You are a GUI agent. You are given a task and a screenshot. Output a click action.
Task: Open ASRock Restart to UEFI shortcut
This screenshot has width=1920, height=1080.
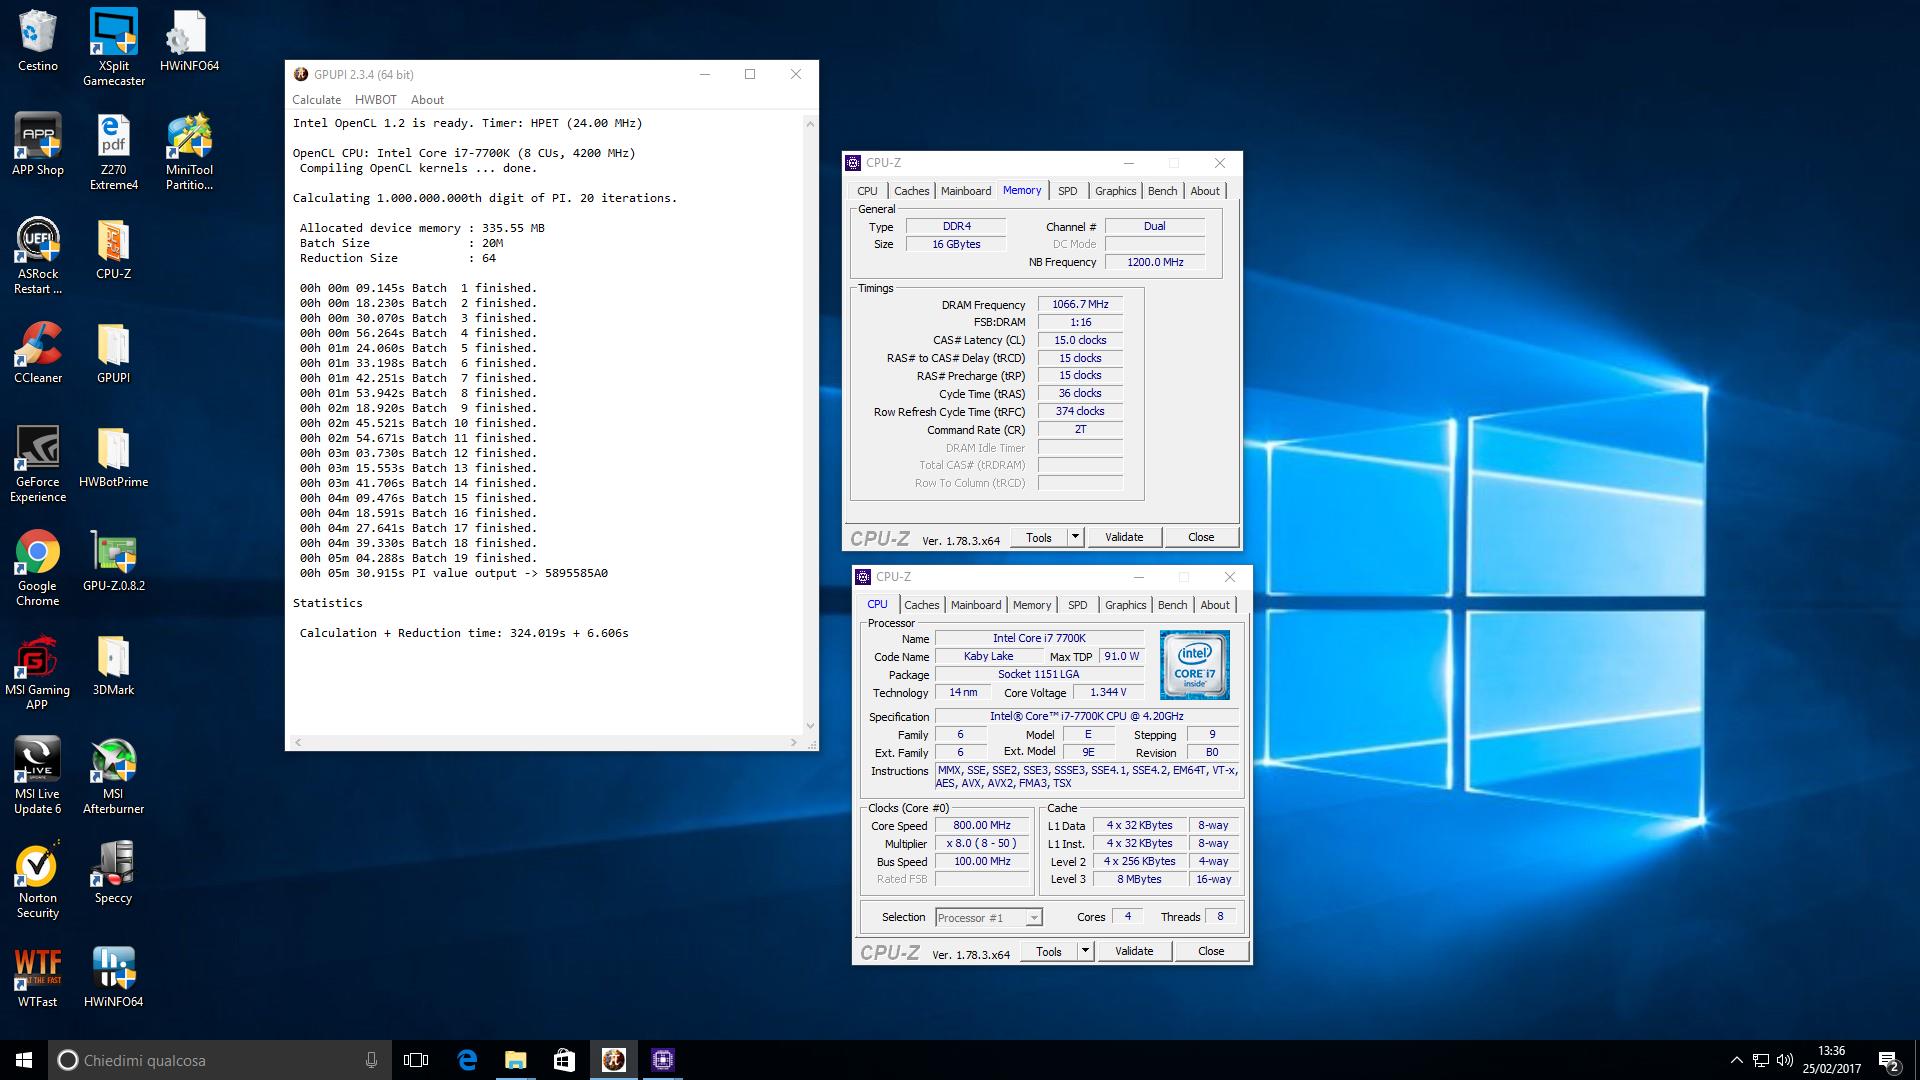pyautogui.click(x=37, y=256)
